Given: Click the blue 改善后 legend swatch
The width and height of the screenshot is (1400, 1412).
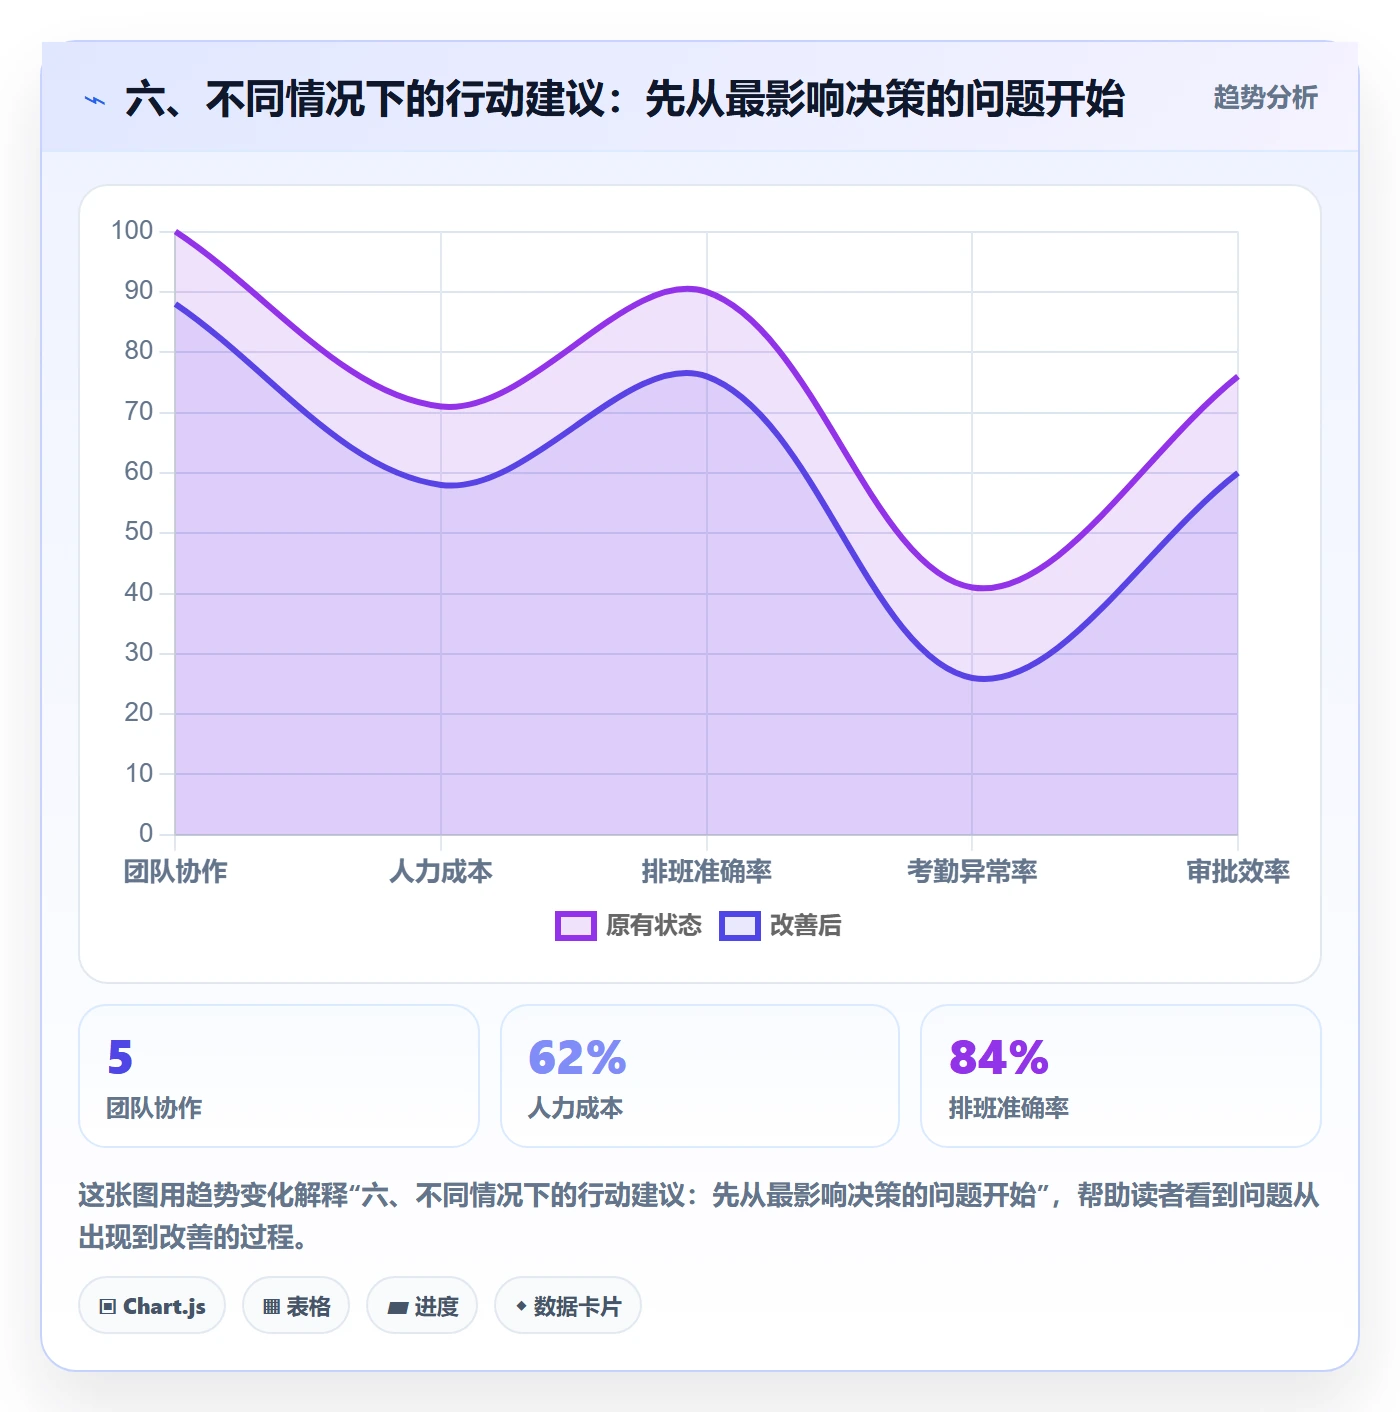Looking at the screenshot, I should click(x=740, y=925).
